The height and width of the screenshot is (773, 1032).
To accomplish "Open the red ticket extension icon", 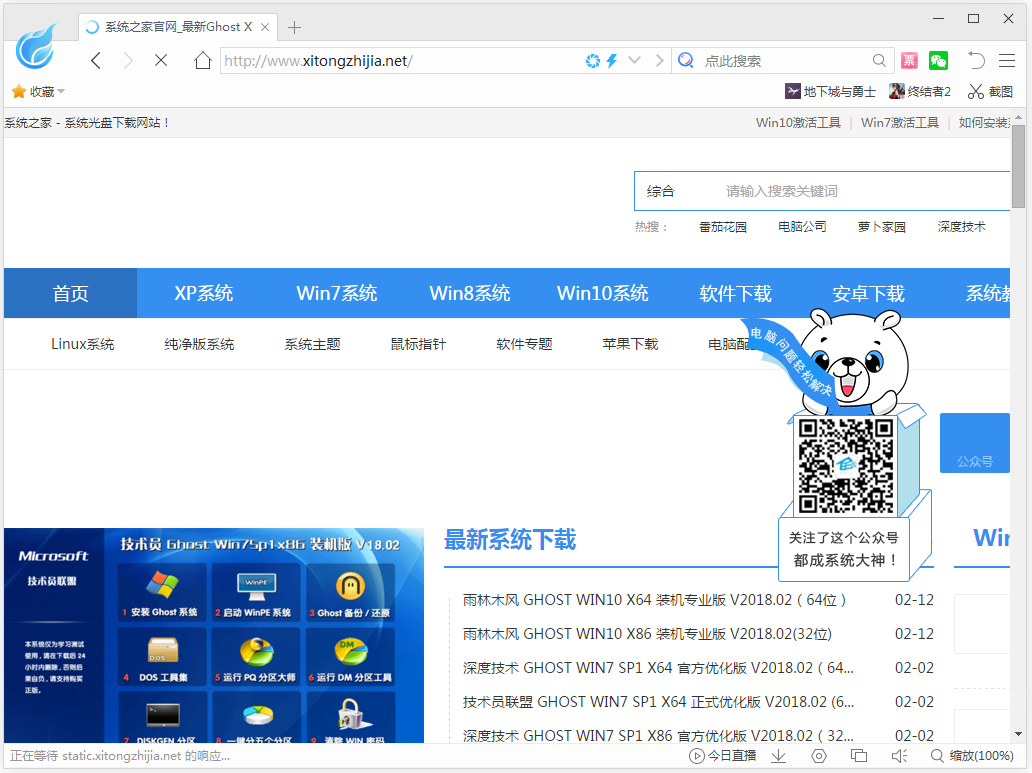I will pos(910,61).
